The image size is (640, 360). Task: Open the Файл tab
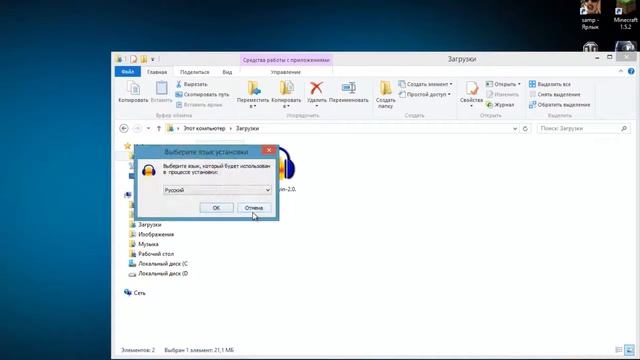128,72
